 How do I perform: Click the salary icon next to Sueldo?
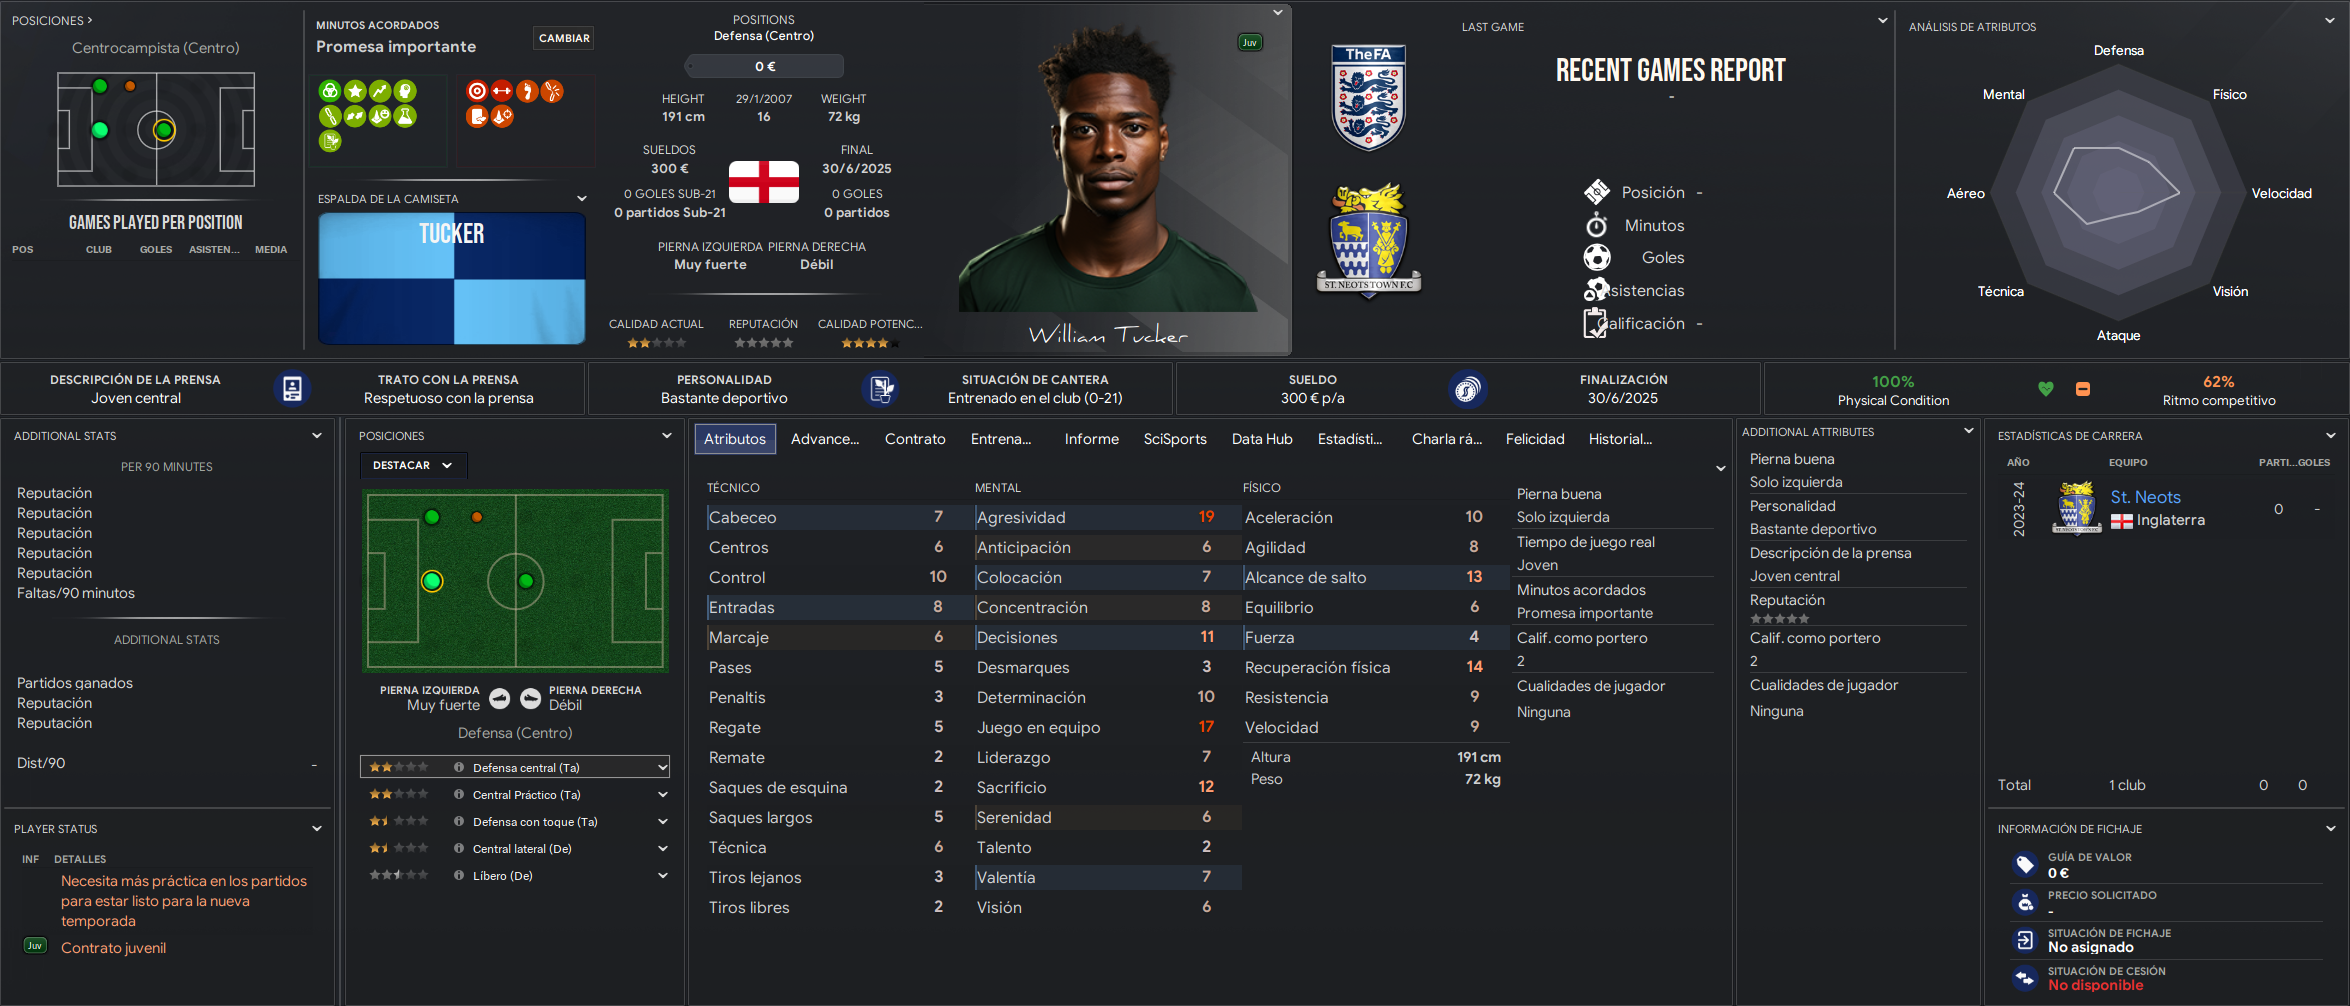tap(1467, 389)
